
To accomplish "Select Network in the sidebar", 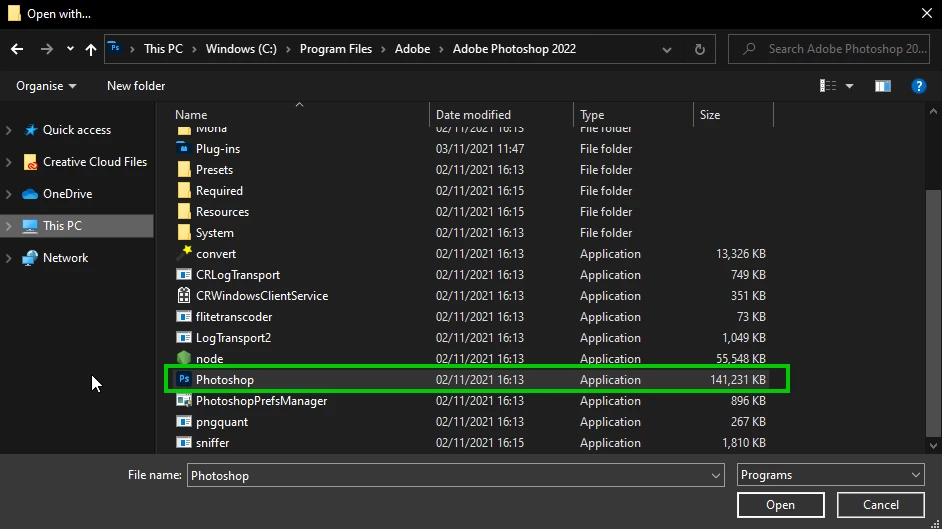I will [x=65, y=258].
